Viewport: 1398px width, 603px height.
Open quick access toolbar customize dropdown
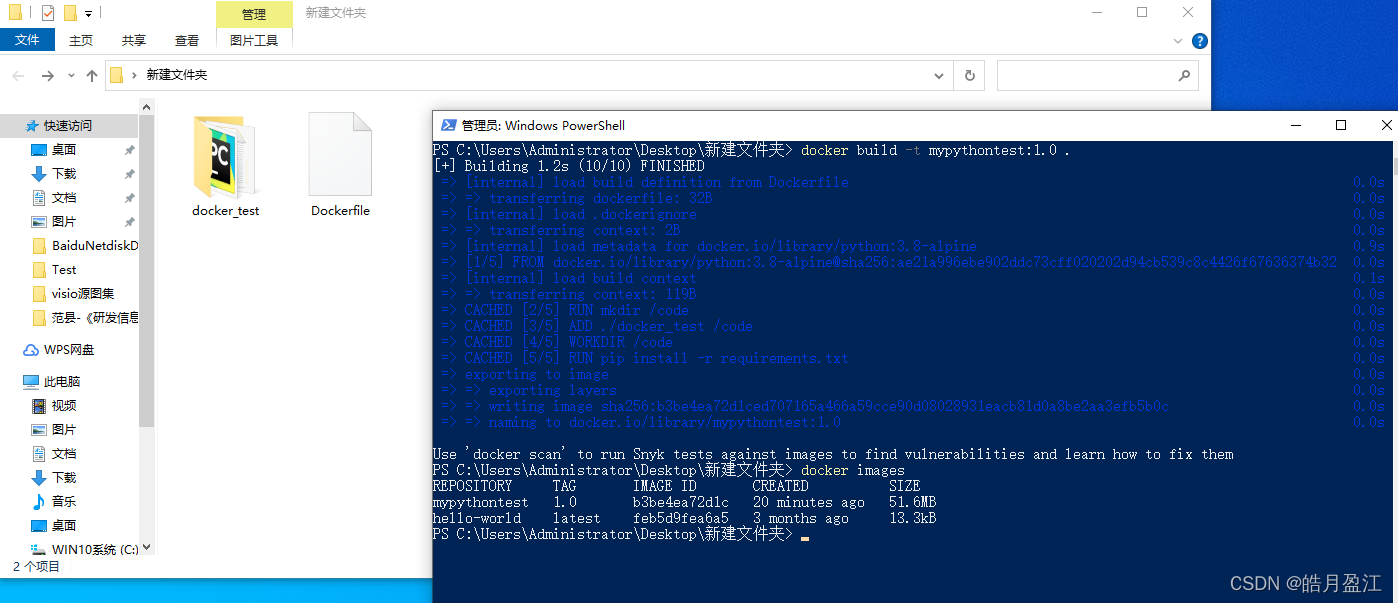tap(89, 14)
